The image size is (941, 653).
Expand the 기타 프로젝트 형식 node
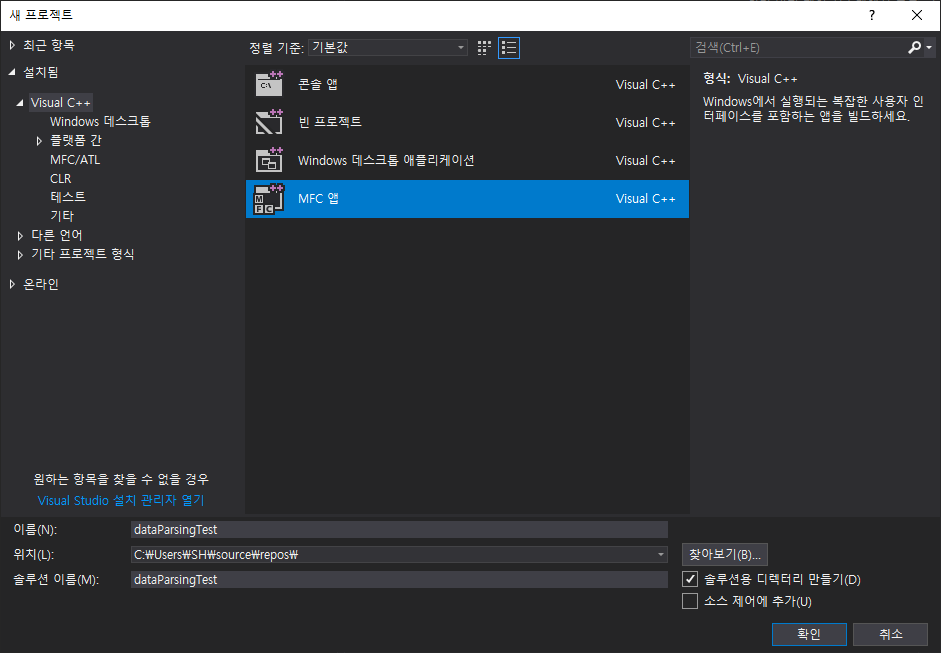coord(20,254)
